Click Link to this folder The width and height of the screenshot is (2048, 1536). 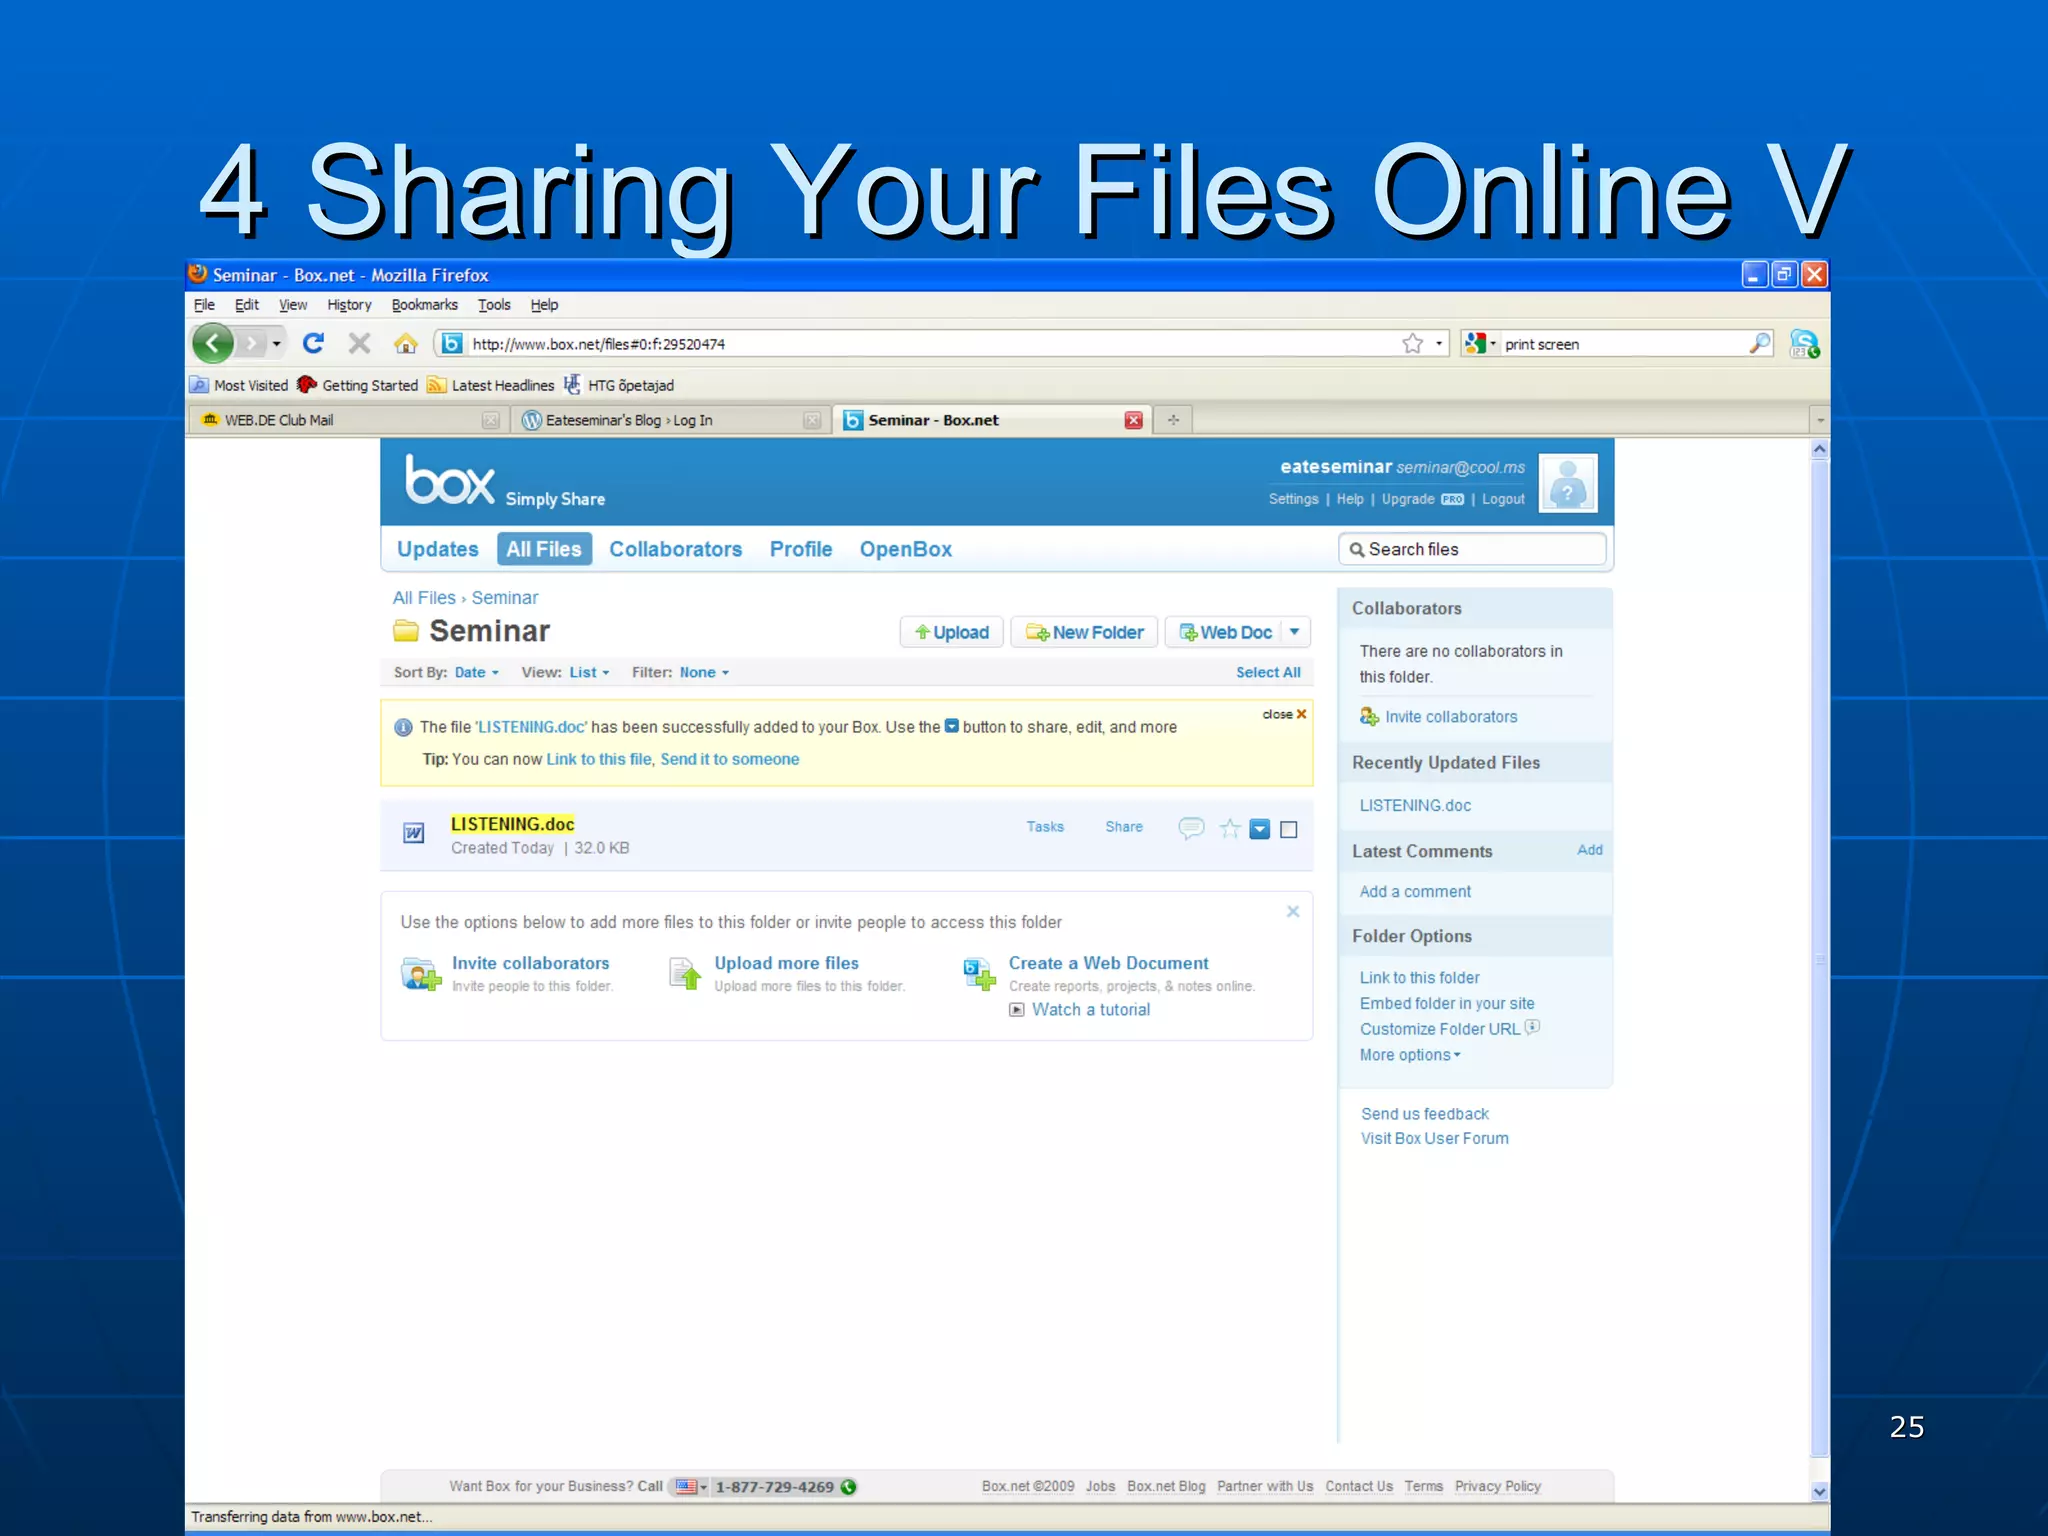point(1419,978)
